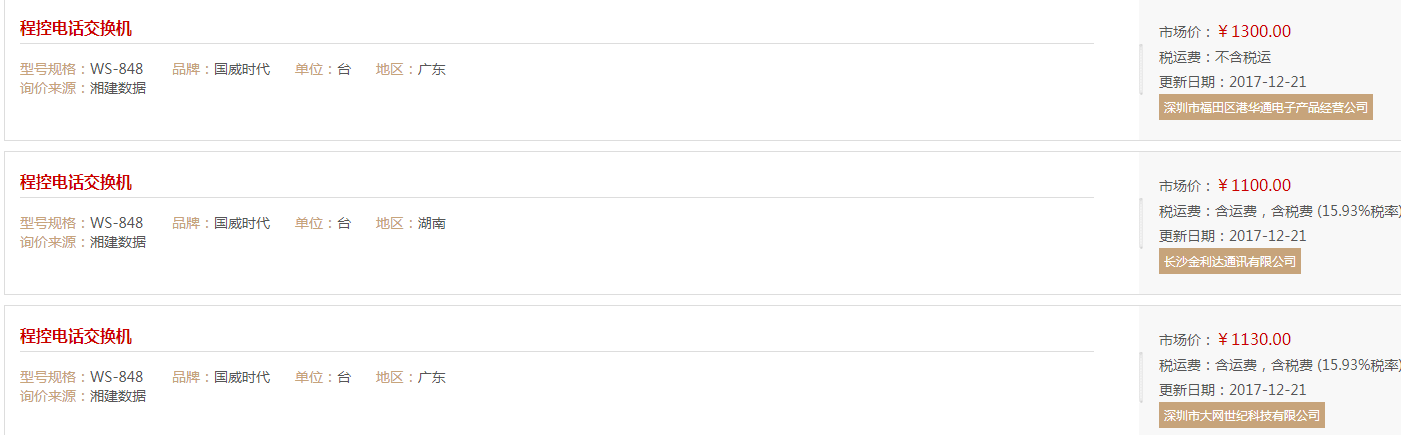Click the 湖南 region value
The width and height of the screenshot is (1401, 435).
point(432,223)
